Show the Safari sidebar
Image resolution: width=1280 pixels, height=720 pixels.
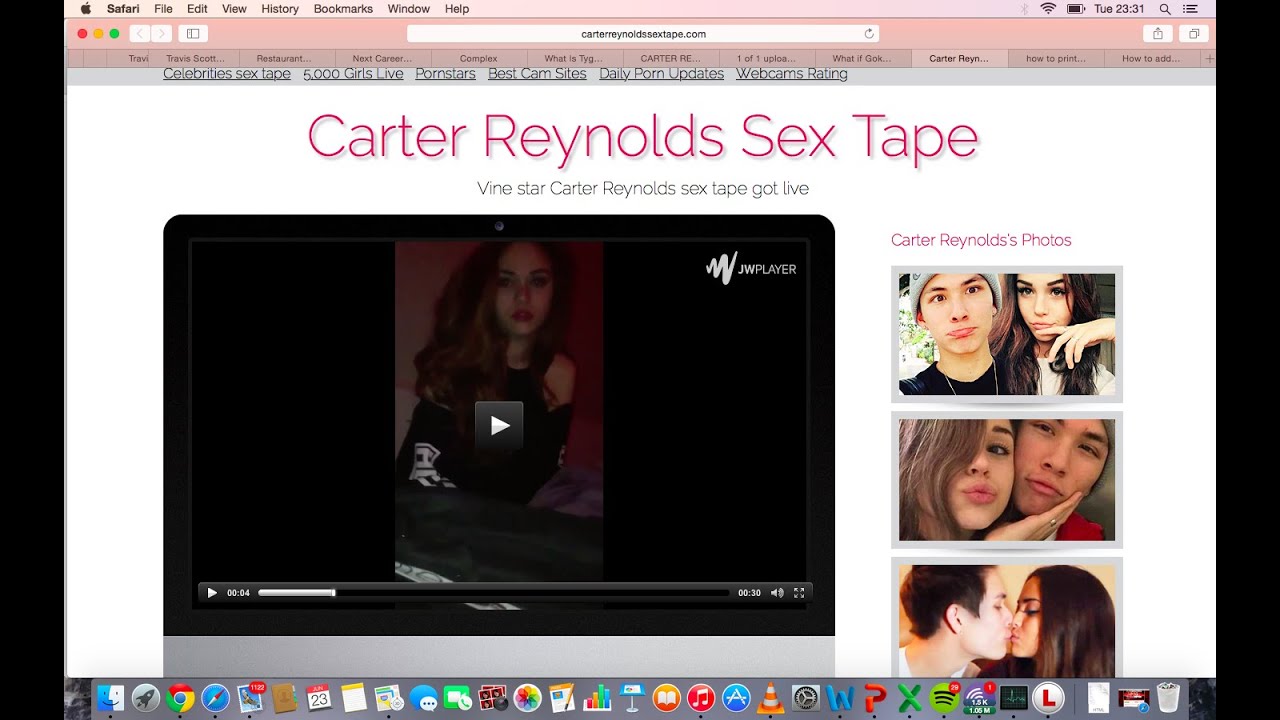tap(193, 34)
